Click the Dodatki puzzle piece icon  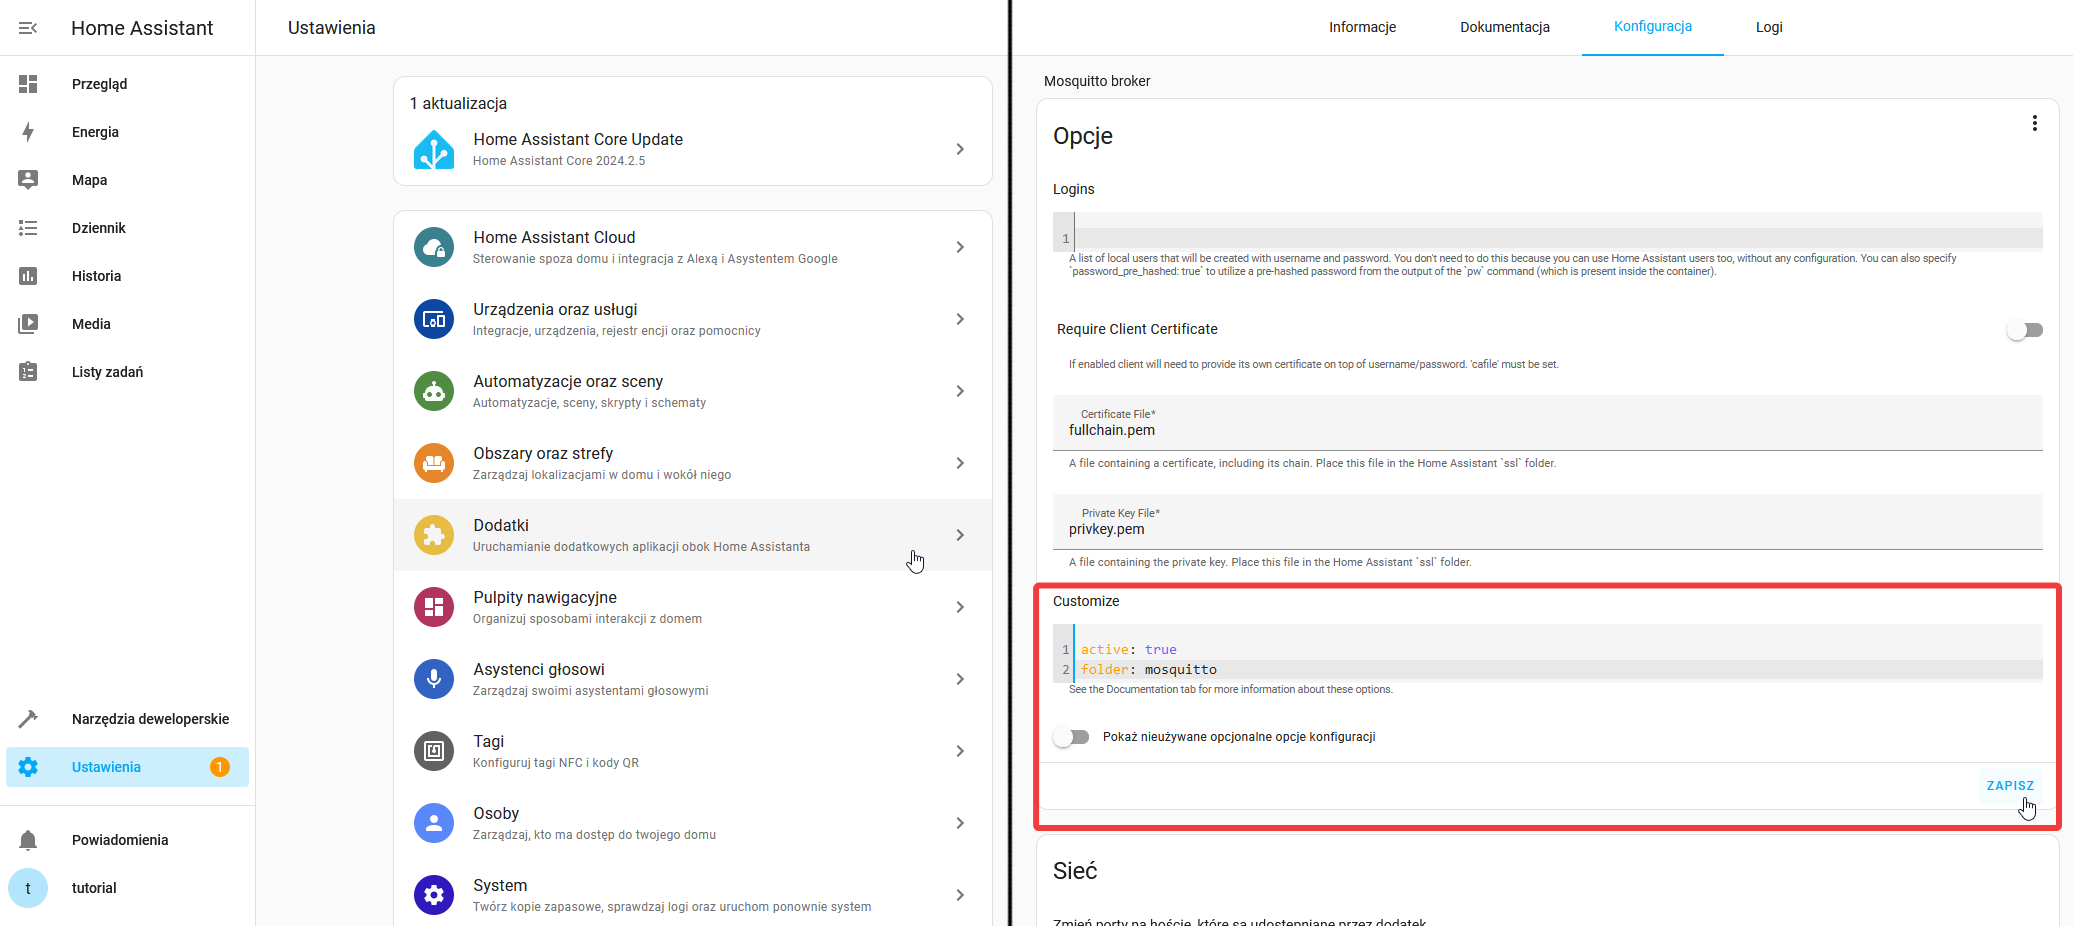434,535
